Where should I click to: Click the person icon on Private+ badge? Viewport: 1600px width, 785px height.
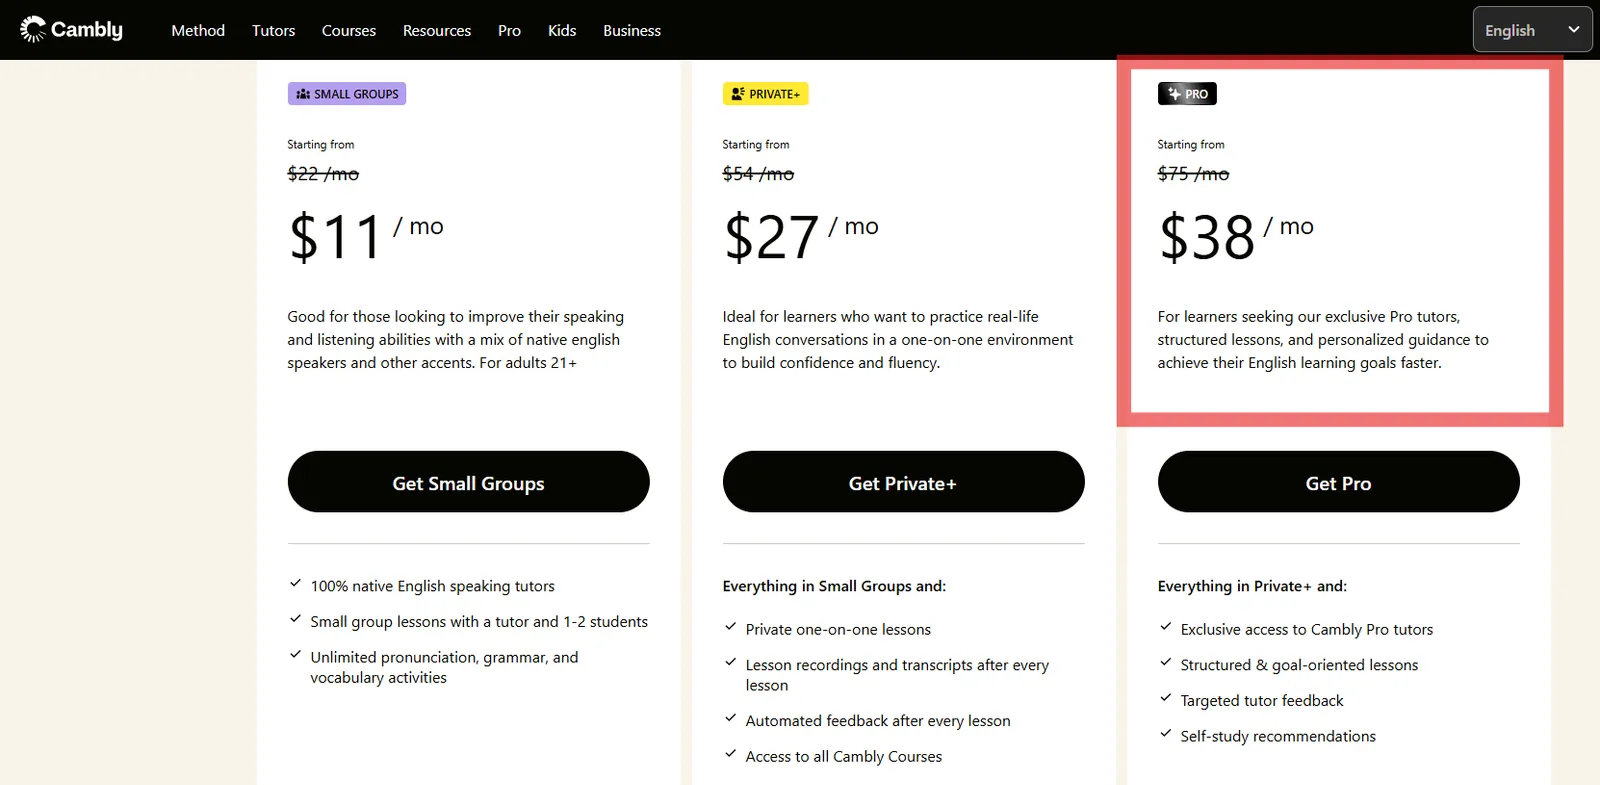point(737,93)
